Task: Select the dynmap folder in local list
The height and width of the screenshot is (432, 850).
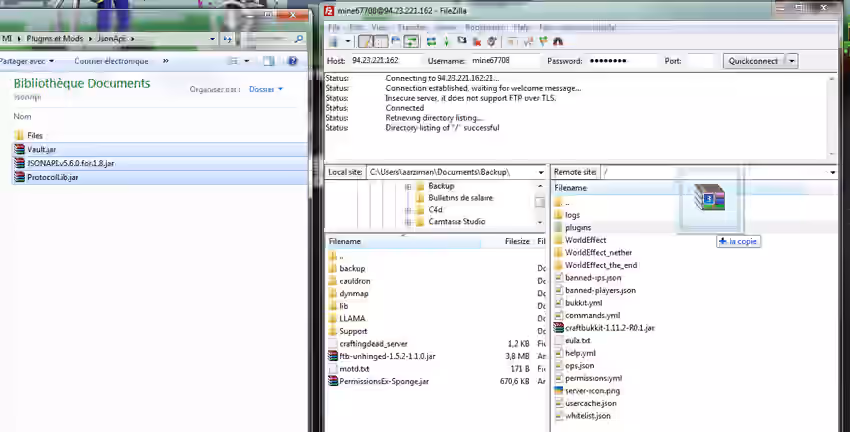Action: (353, 294)
